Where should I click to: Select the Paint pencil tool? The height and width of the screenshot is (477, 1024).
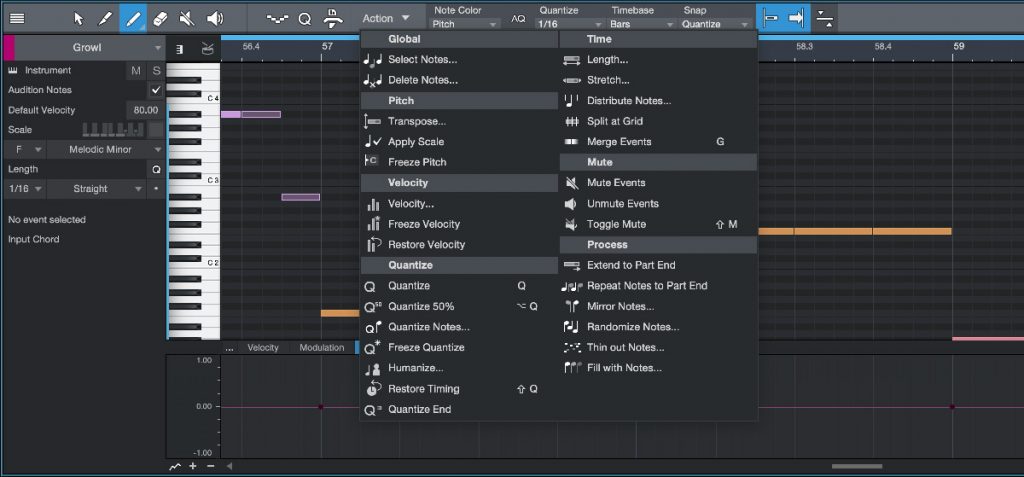pos(133,18)
